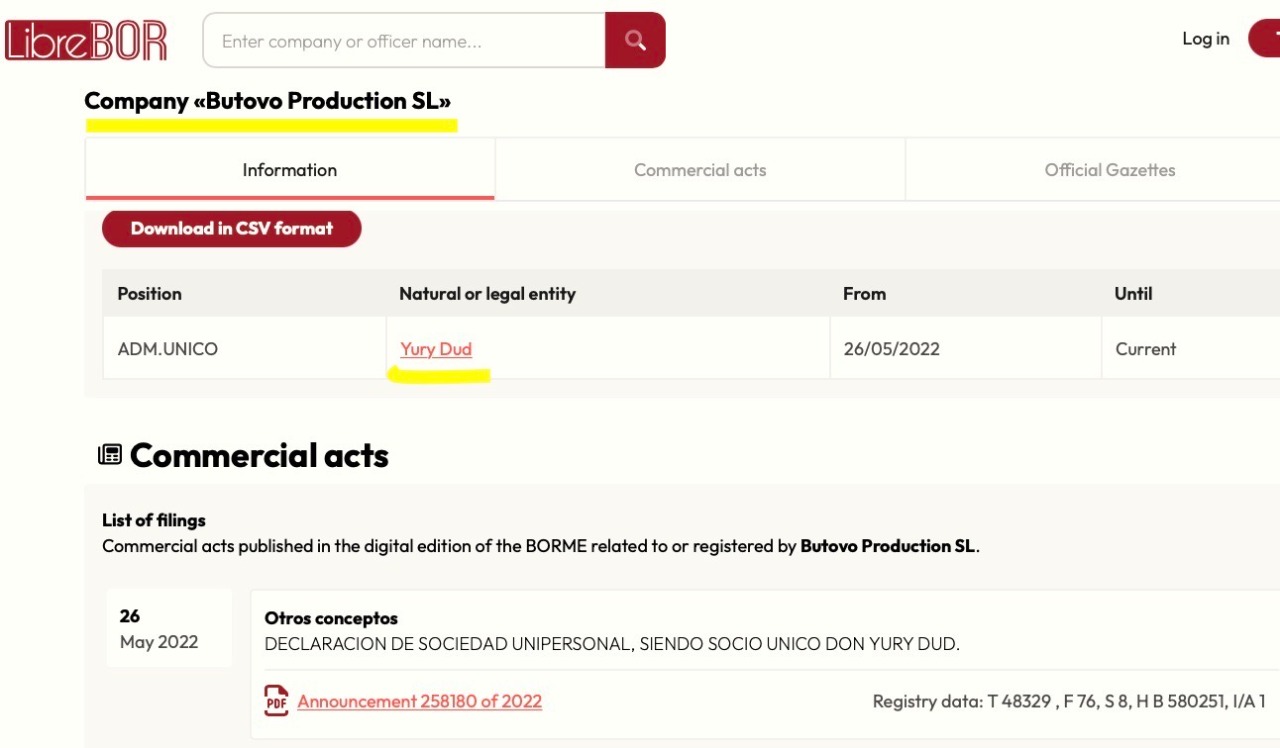Focus the company or officer search field
This screenshot has height=748, width=1280.
[404, 40]
